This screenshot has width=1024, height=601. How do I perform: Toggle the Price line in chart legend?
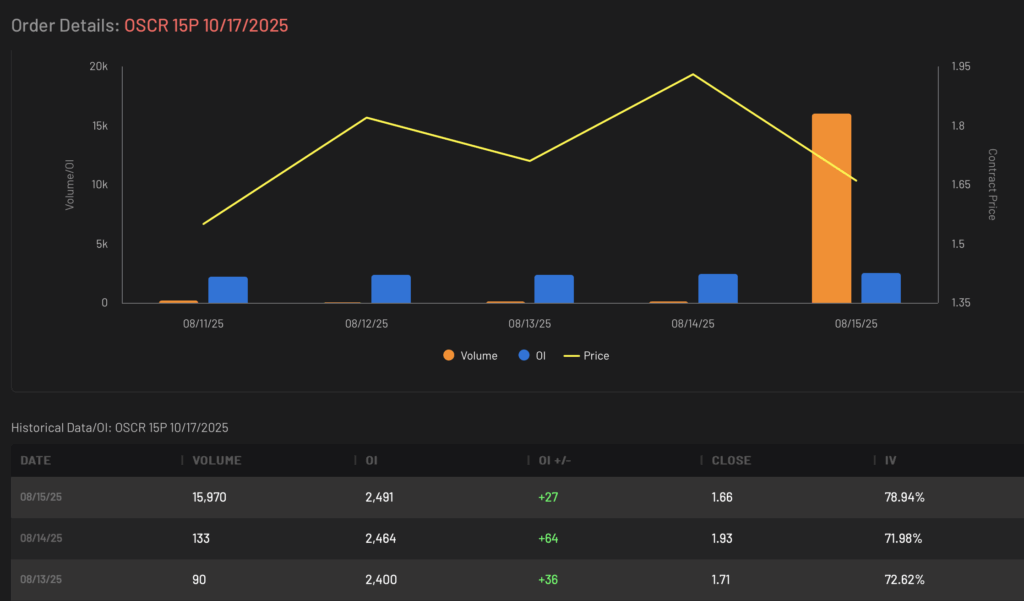(586, 355)
